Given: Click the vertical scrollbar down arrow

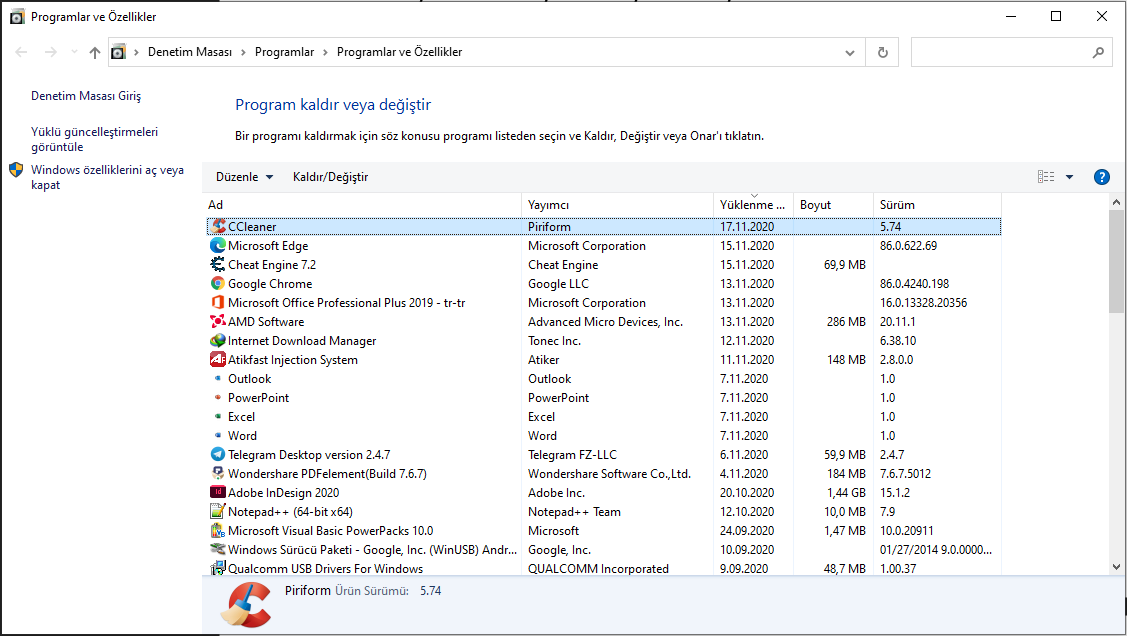Looking at the screenshot, I should tap(1117, 567).
